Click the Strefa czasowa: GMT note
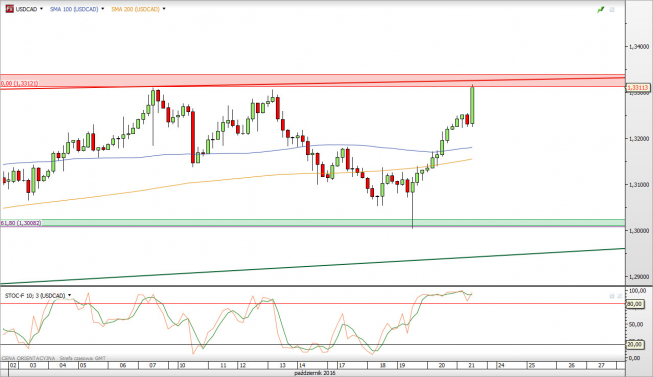Screen dimensions: 653x377 tap(82, 358)
